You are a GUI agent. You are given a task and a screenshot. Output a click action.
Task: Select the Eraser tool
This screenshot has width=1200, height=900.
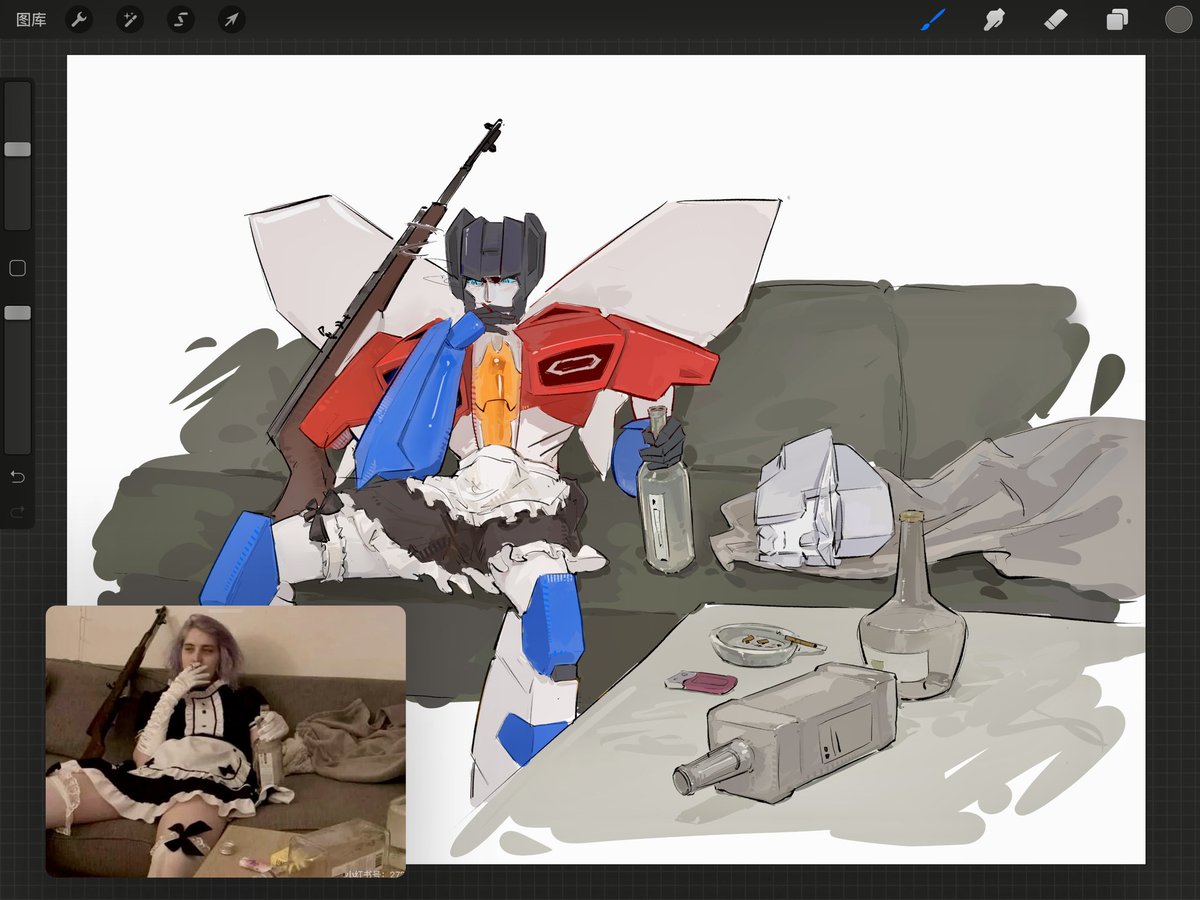click(x=1056, y=19)
